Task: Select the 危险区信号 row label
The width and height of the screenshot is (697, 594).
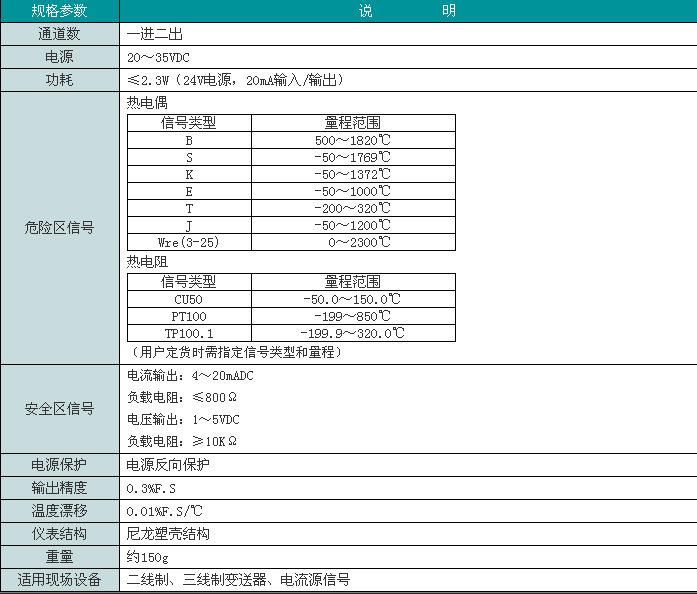Action: (59, 228)
